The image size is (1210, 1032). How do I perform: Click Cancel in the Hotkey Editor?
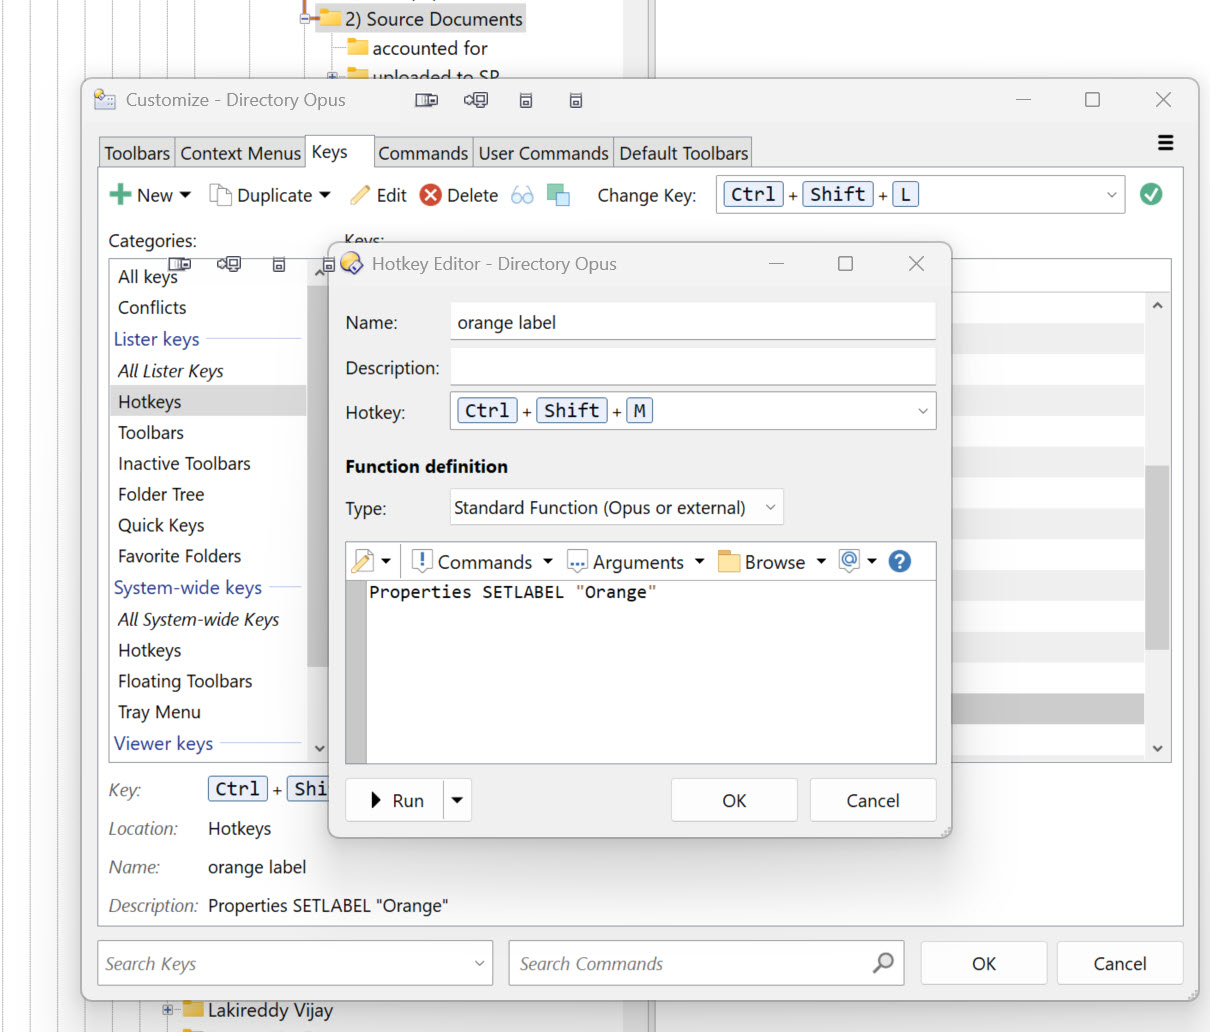tap(873, 800)
